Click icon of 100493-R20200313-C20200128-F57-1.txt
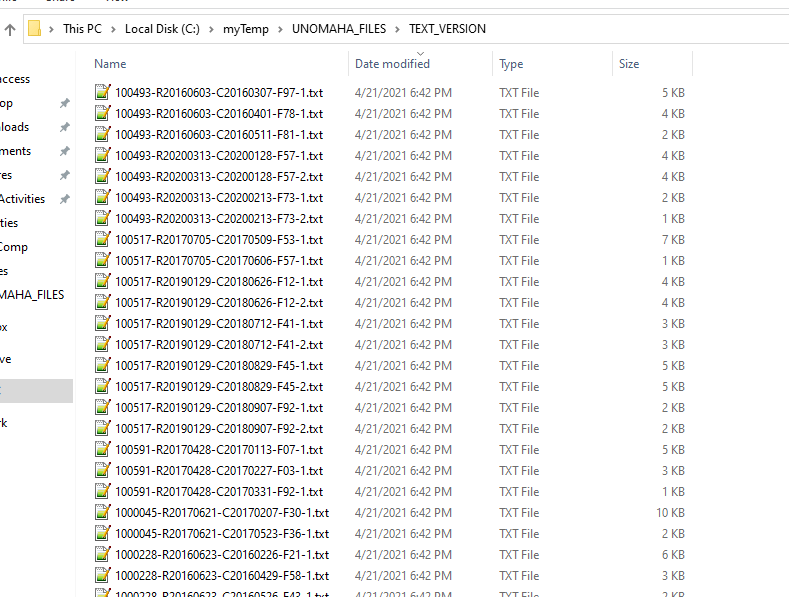This screenshot has width=789, height=597. 103,155
